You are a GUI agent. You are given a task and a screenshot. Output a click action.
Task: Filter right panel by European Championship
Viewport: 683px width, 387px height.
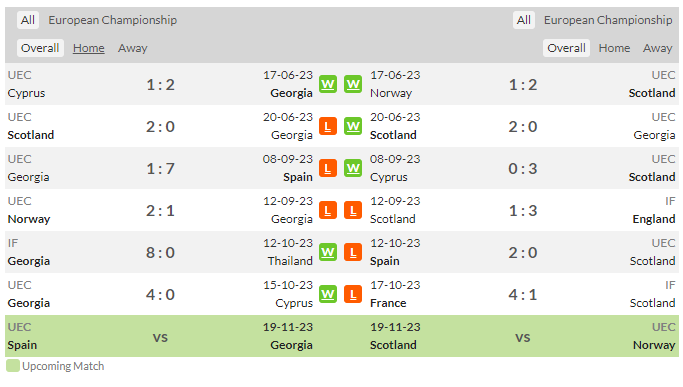608,20
